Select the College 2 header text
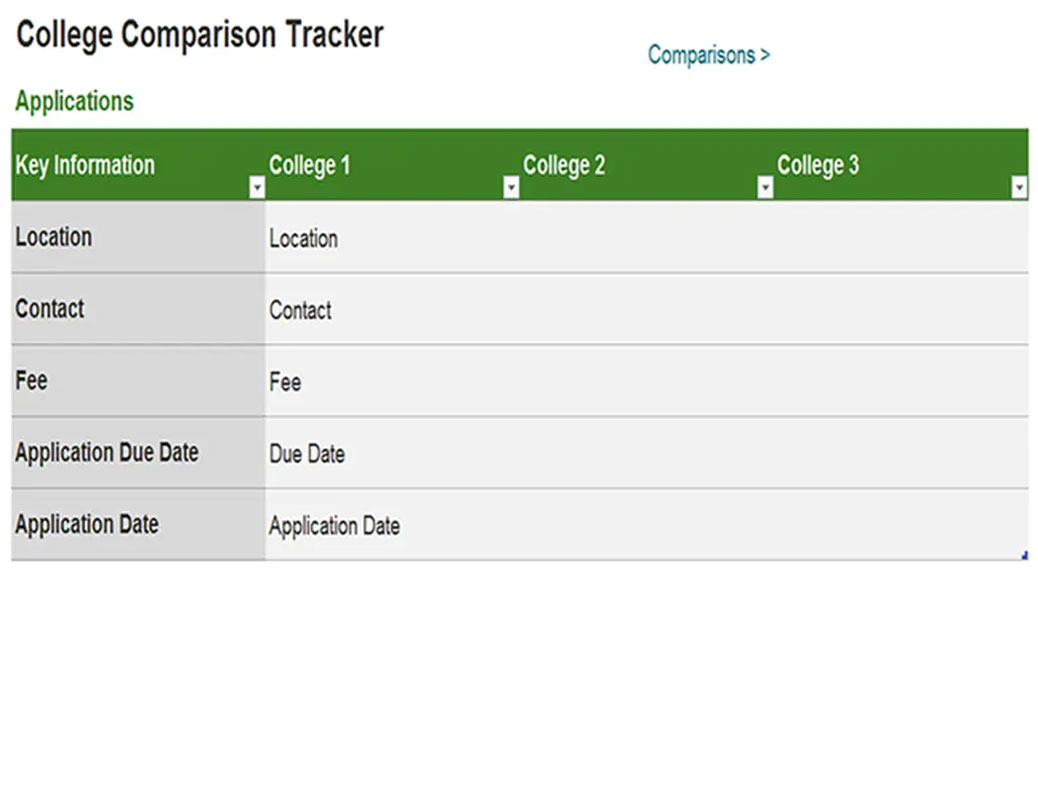The width and height of the screenshot is (1038, 800). tap(564, 165)
